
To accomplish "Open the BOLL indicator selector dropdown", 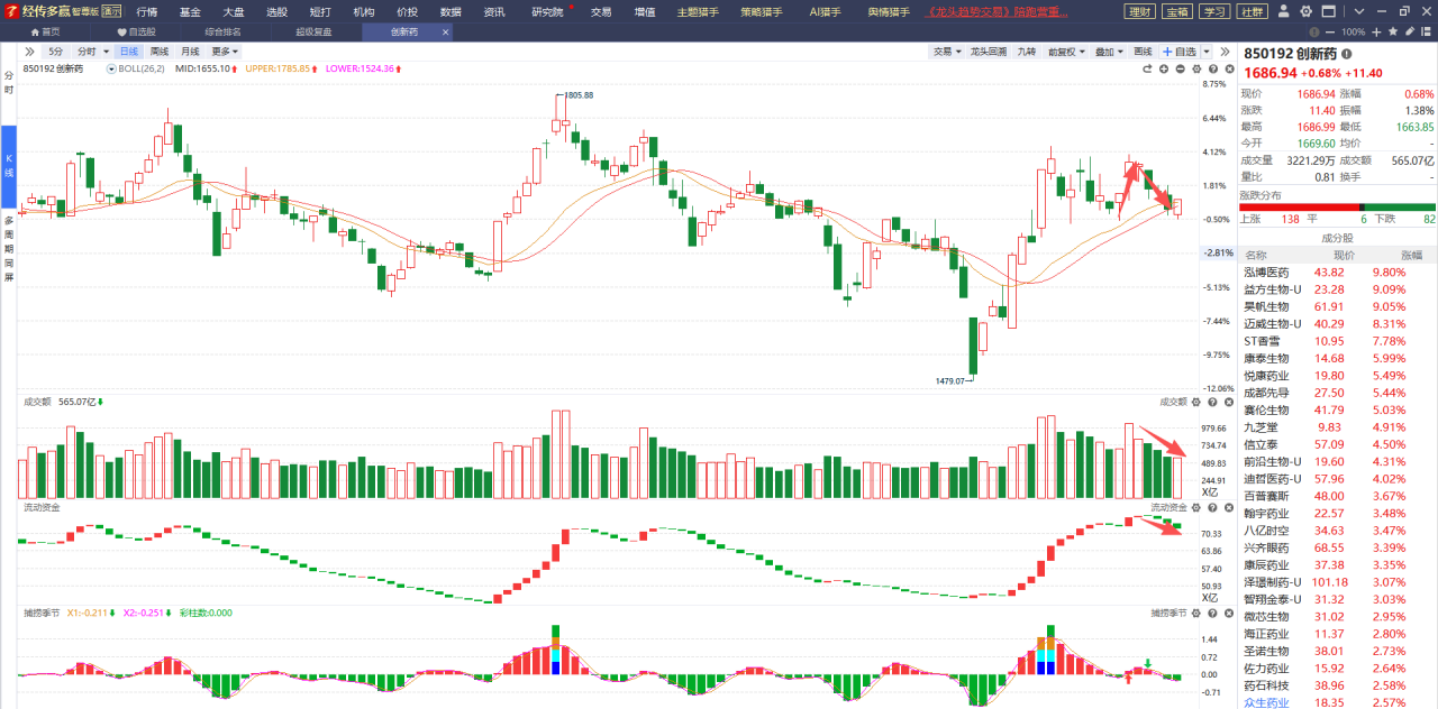I will [112, 69].
